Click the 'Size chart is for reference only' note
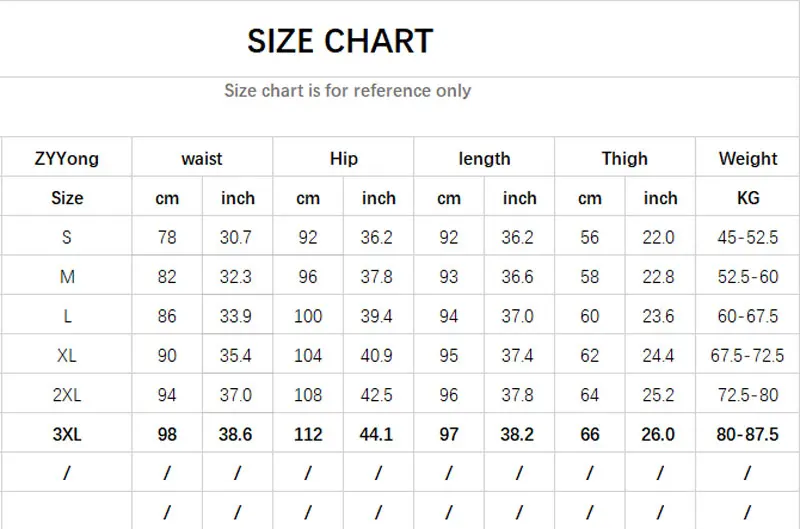800x529 pixels. point(347,91)
